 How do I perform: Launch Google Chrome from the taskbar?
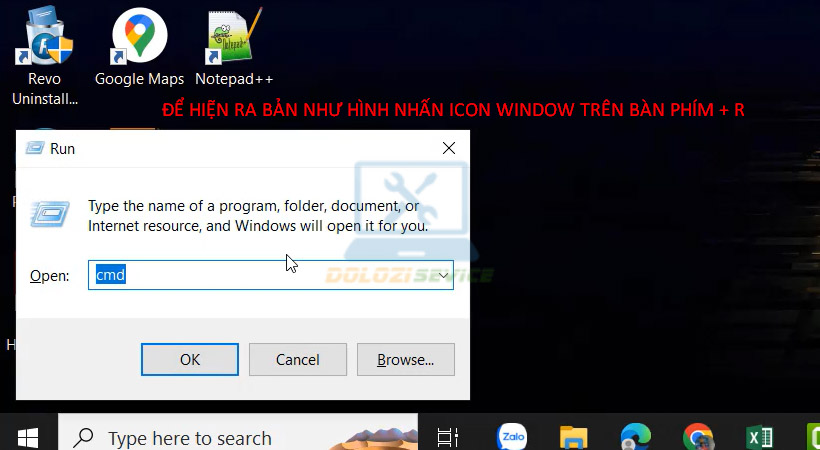pos(698,437)
